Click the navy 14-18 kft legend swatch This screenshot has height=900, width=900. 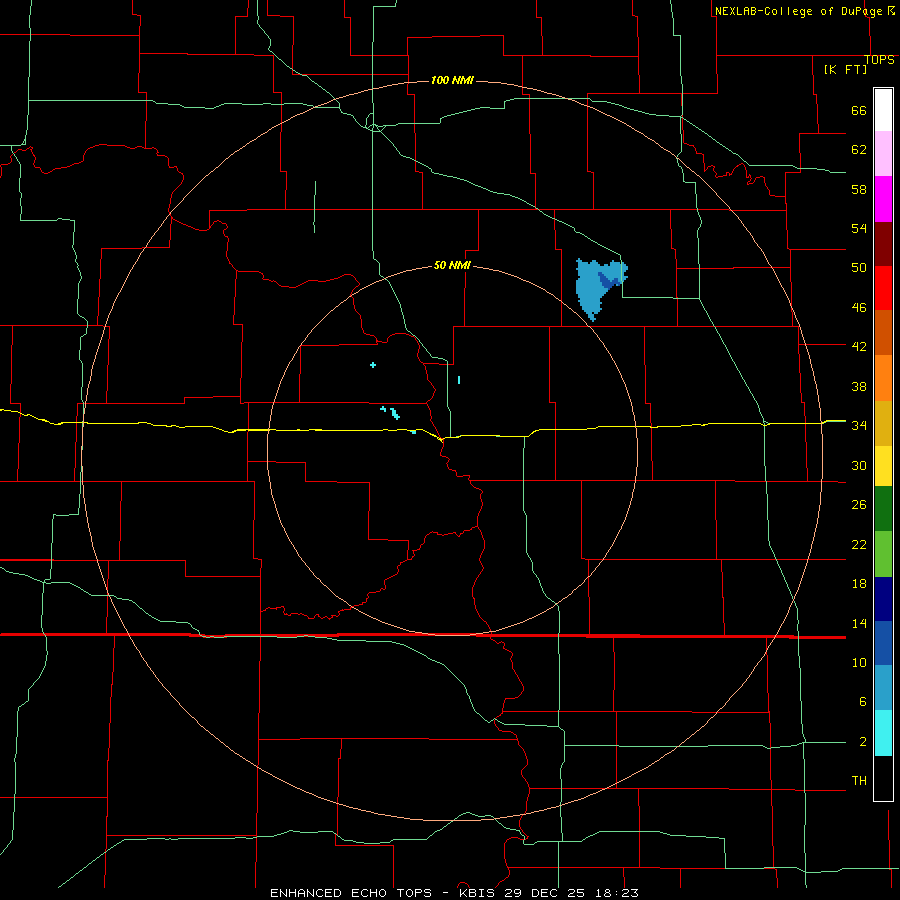pos(883,599)
